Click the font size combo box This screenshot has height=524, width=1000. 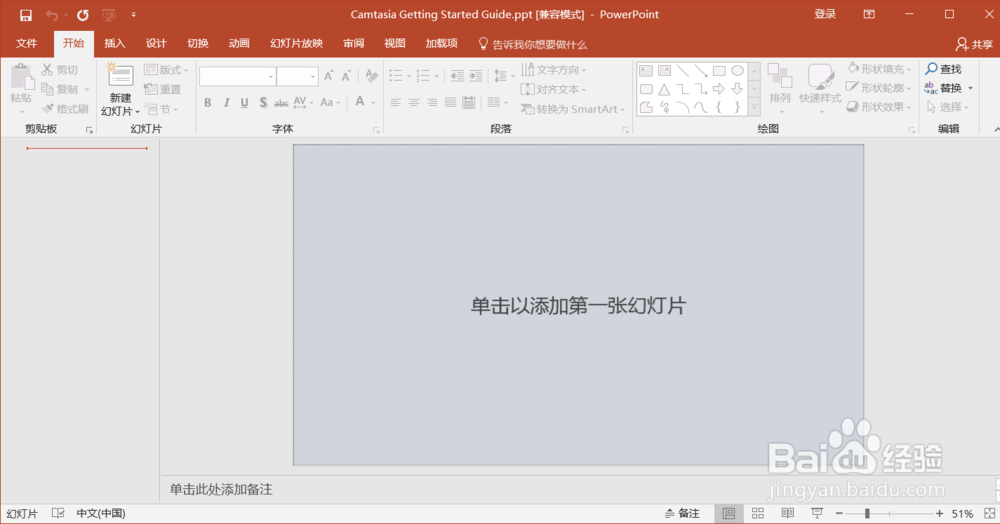pyautogui.click(x=297, y=76)
